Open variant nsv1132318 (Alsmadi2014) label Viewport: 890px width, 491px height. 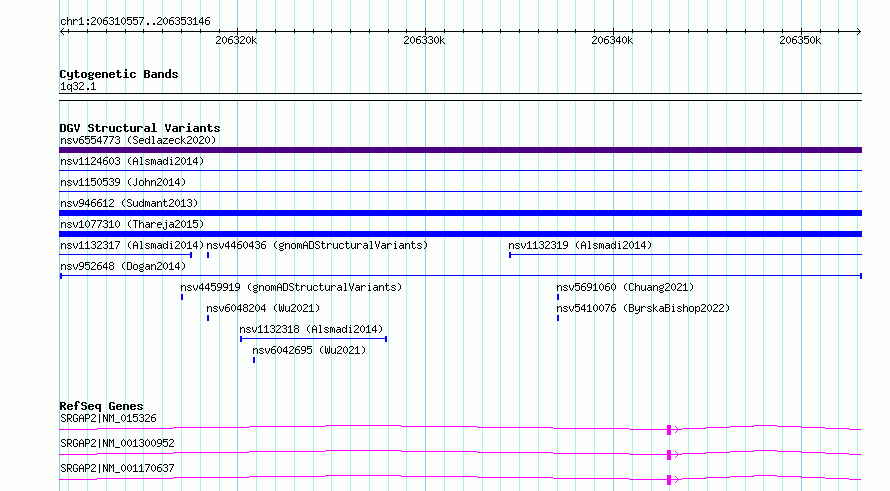[x=311, y=329]
